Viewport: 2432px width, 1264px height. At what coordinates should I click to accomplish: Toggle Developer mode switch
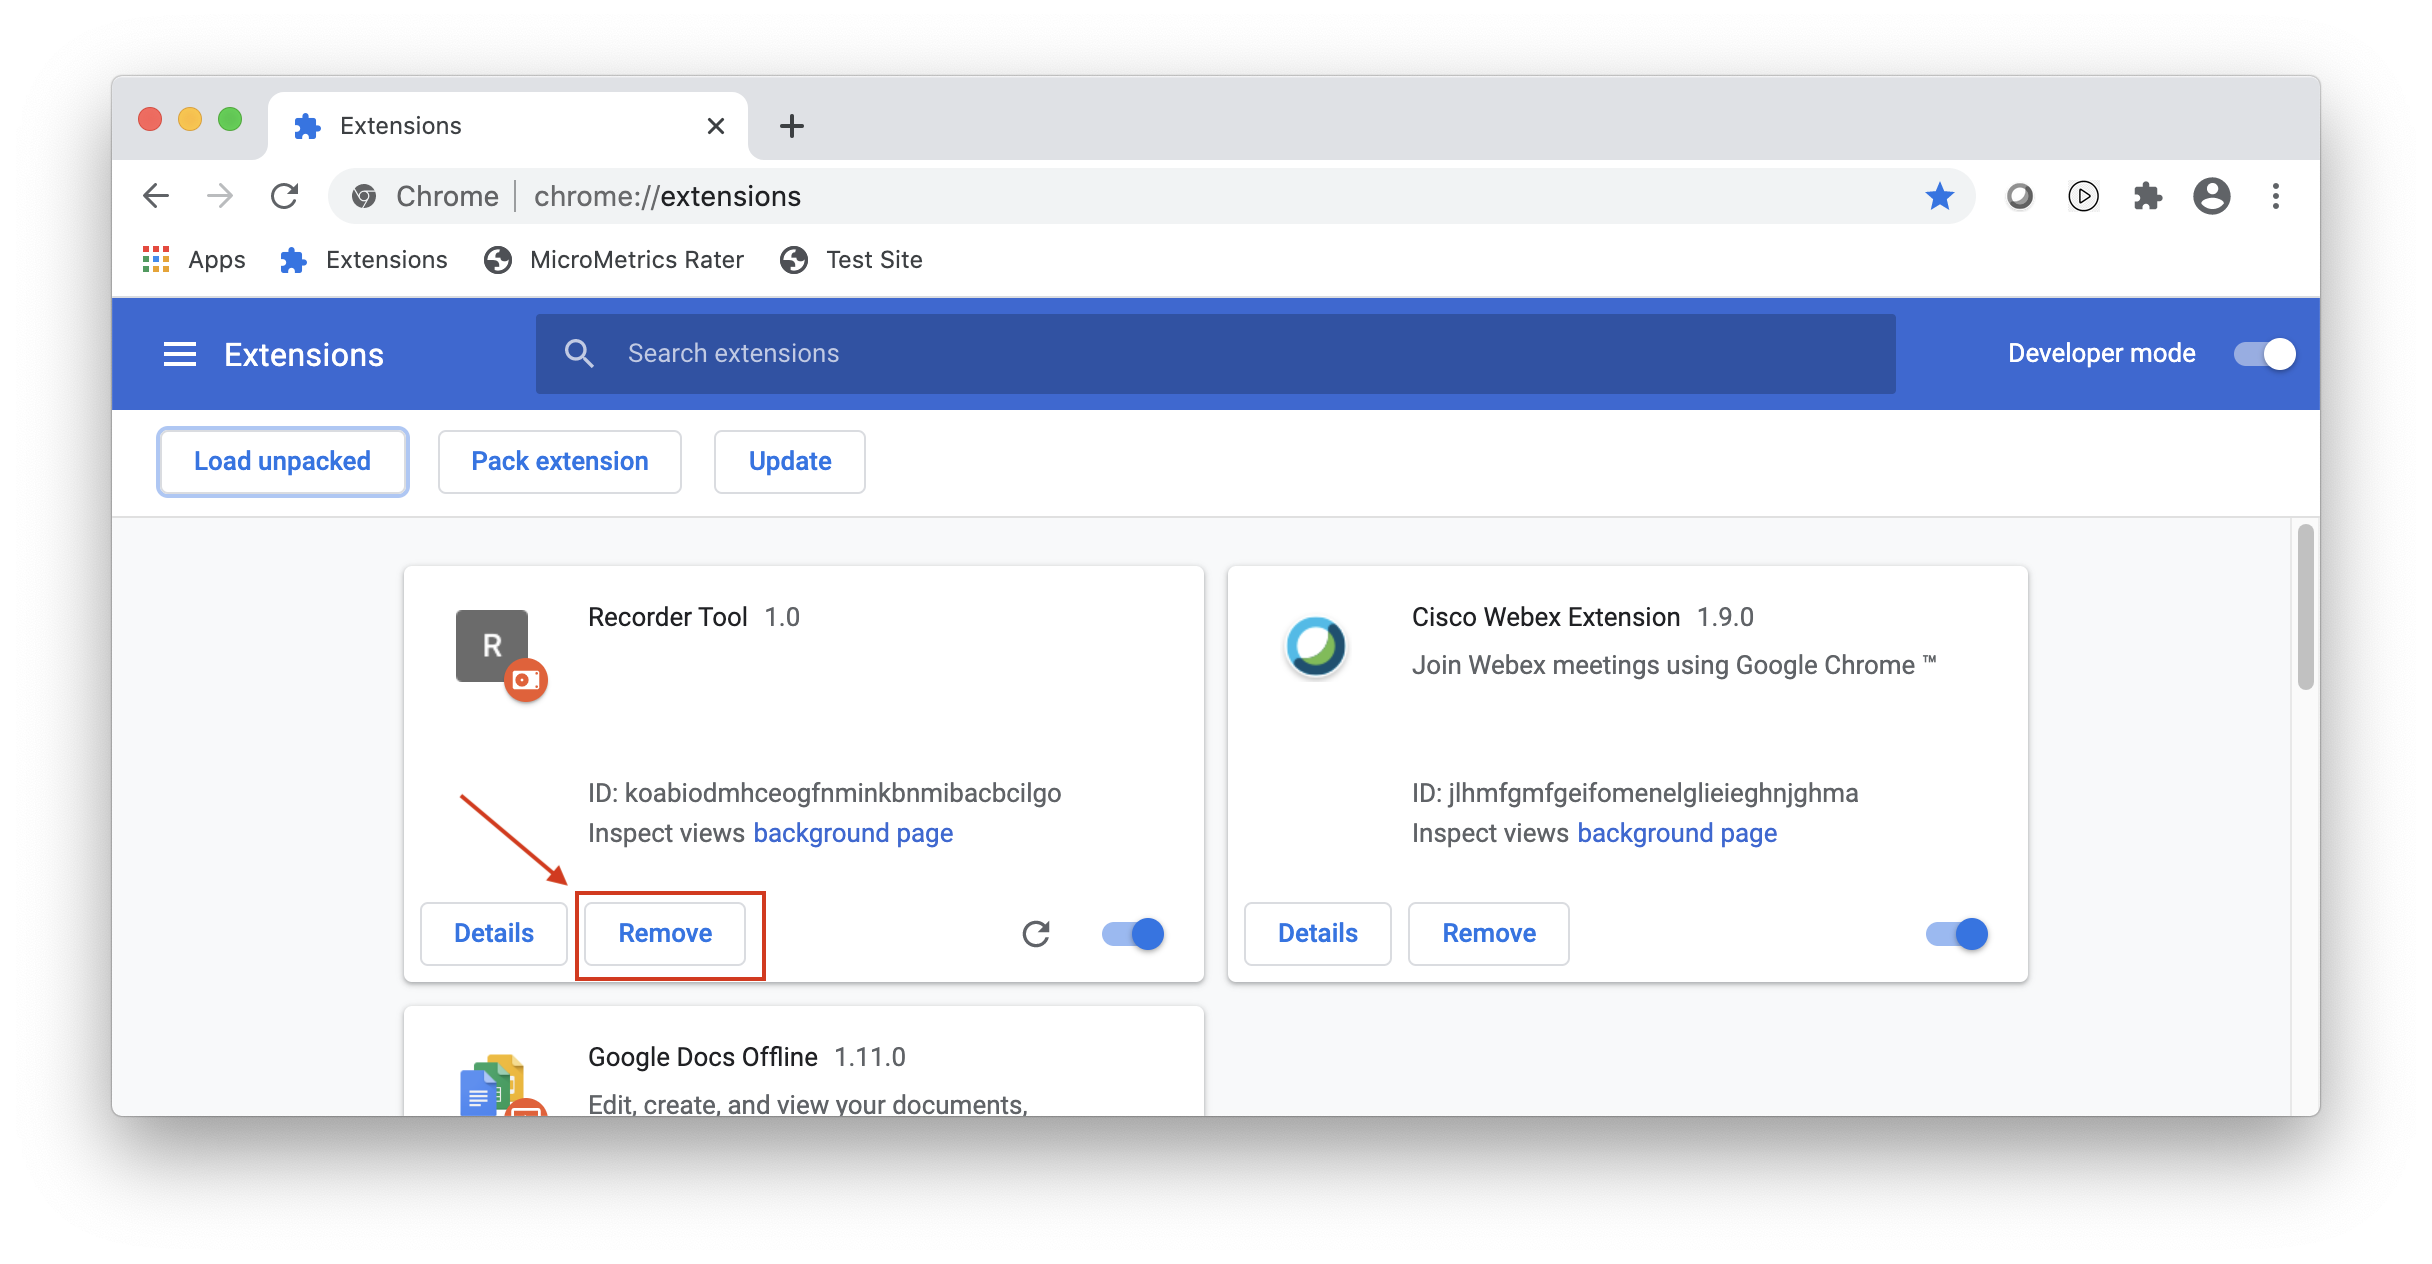2264,354
